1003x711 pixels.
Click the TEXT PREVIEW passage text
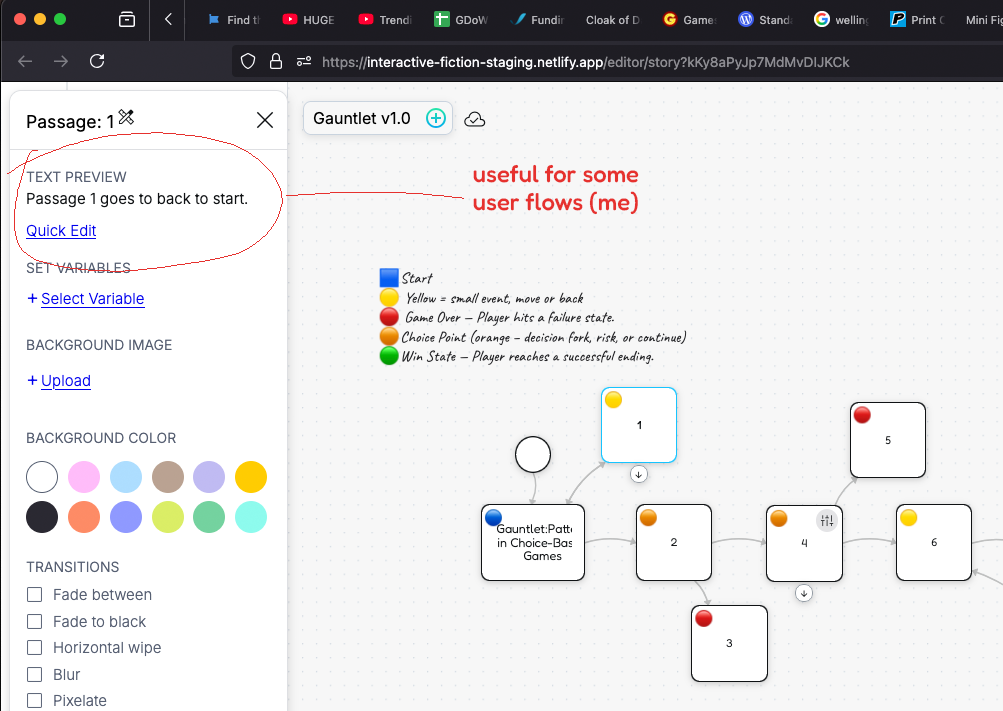[x=137, y=199]
